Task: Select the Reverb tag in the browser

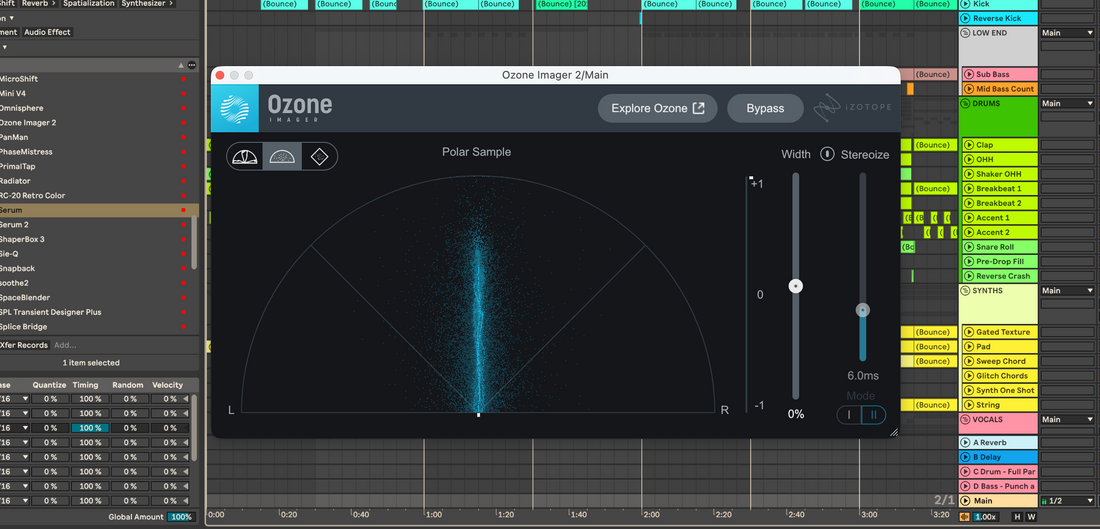Action: (37, 4)
